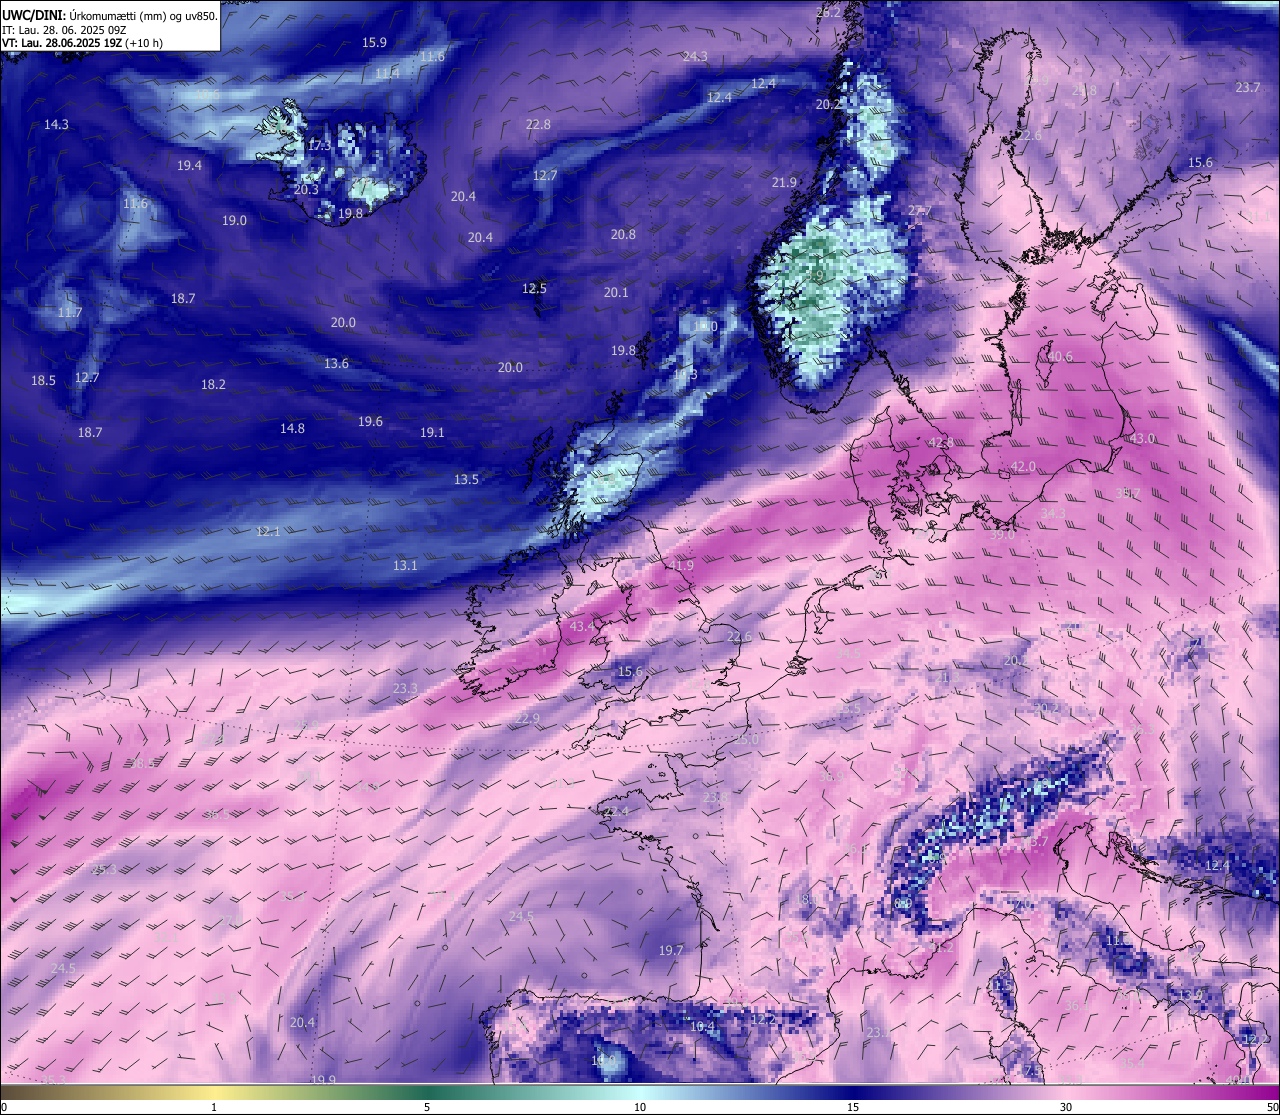Viewport: 1280px width, 1115px height.
Task: Click the 13.1 value label
Action: pyautogui.click(x=405, y=566)
